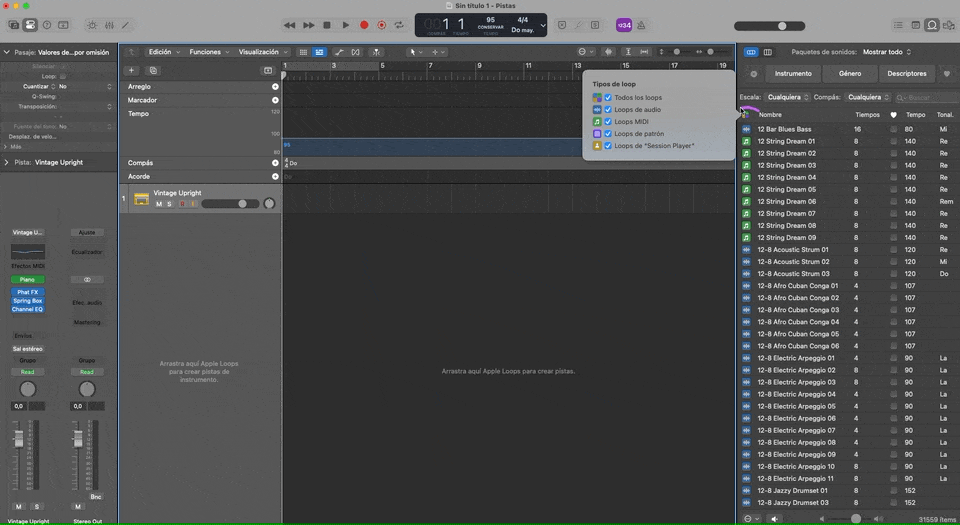Click the Bnc bounce button
This screenshot has height=525, width=960.
pyautogui.click(x=96, y=497)
